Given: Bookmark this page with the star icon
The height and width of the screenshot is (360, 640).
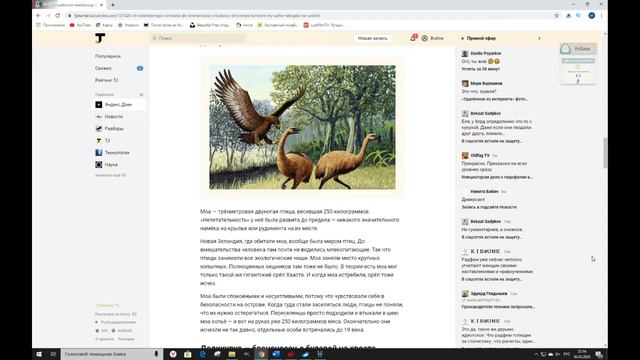Looking at the screenshot, I should coord(556,16).
